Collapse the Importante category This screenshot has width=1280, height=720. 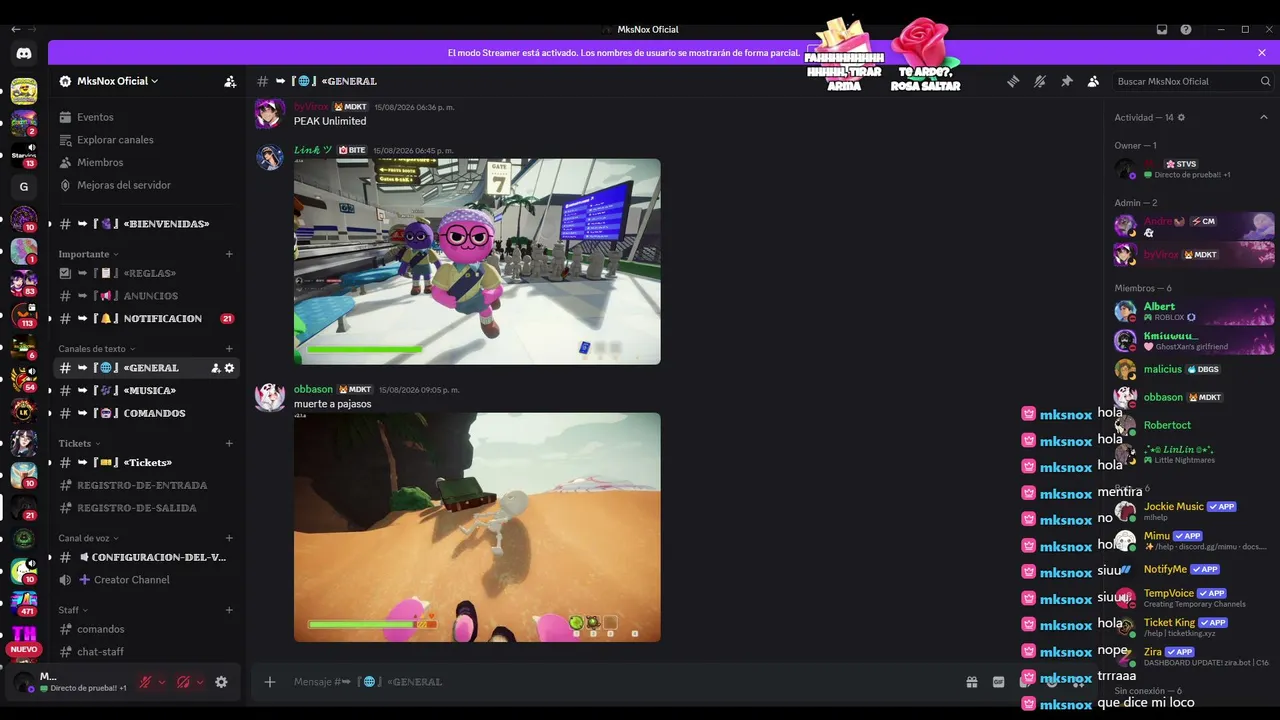click(x=88, y=254)
